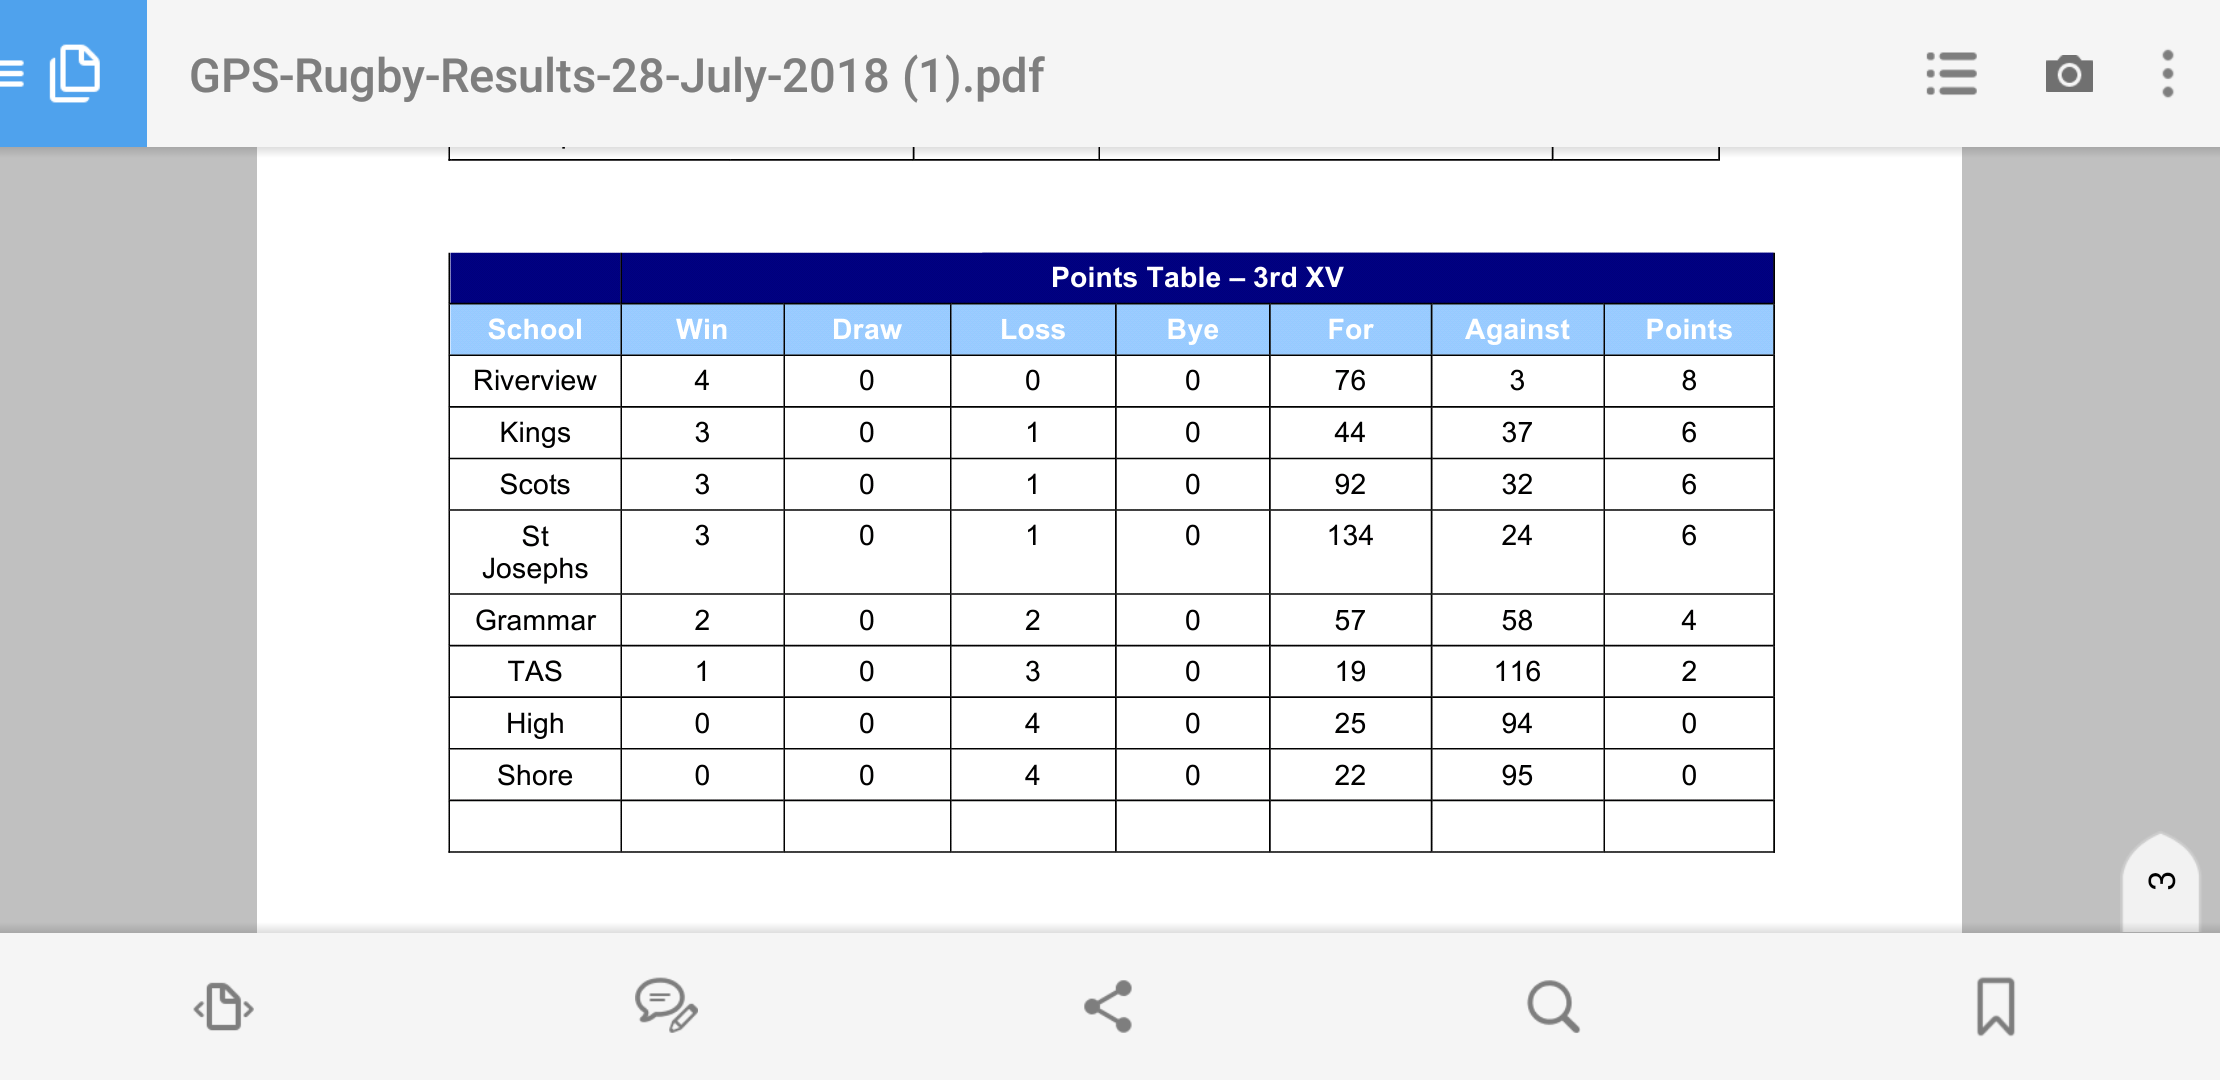Bookmark the current page
2220x1080 pixels.
(1996, 1006)
